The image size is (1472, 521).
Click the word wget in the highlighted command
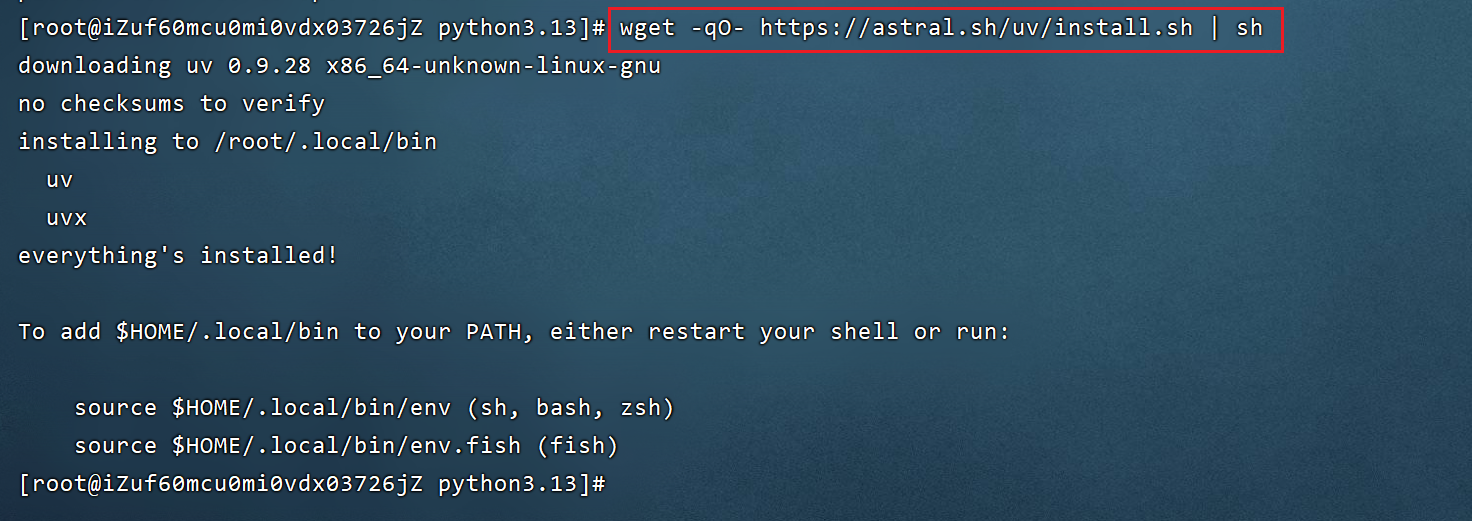647,27
